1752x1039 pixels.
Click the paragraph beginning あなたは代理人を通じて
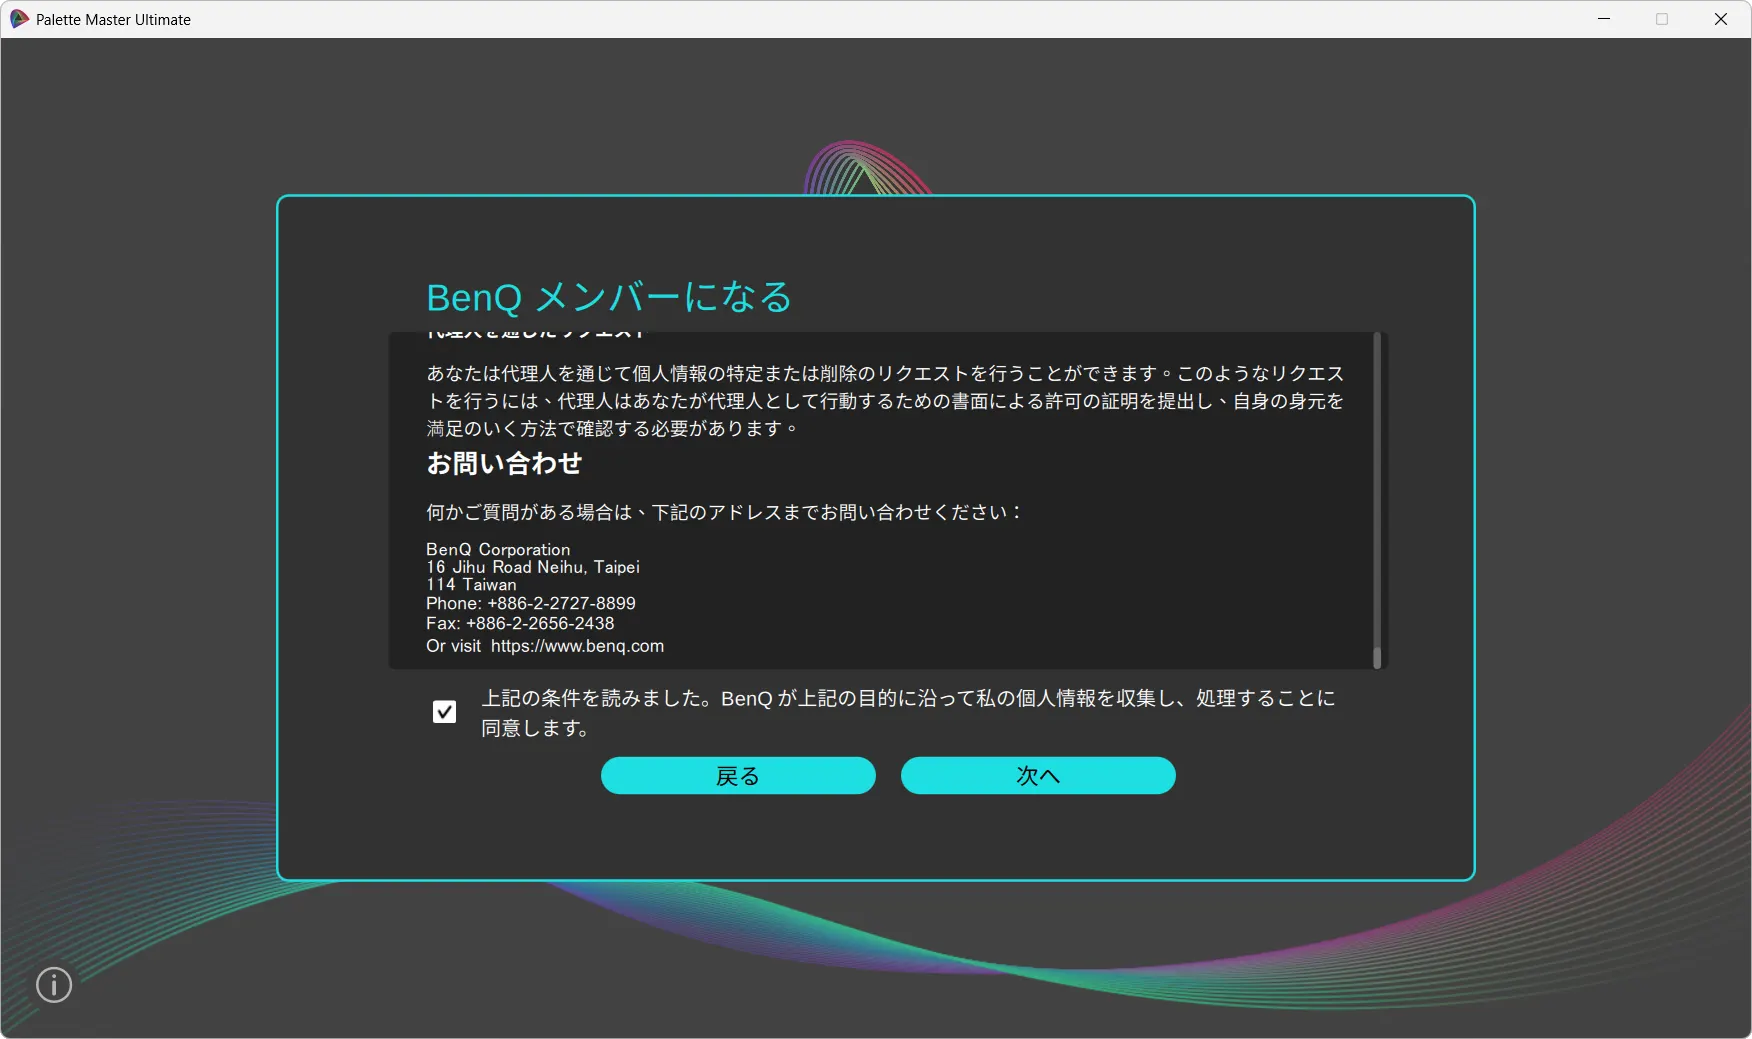885,401
